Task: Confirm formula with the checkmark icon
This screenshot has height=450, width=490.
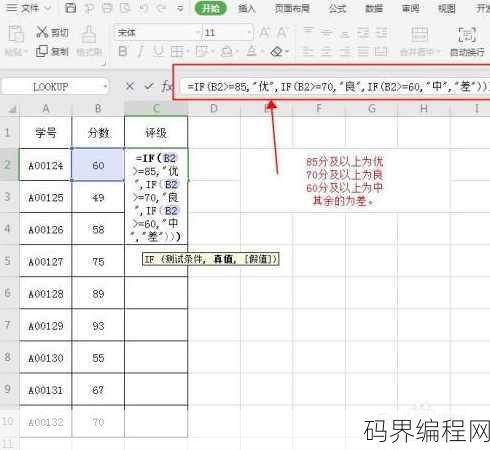Action: click(149, 87)
